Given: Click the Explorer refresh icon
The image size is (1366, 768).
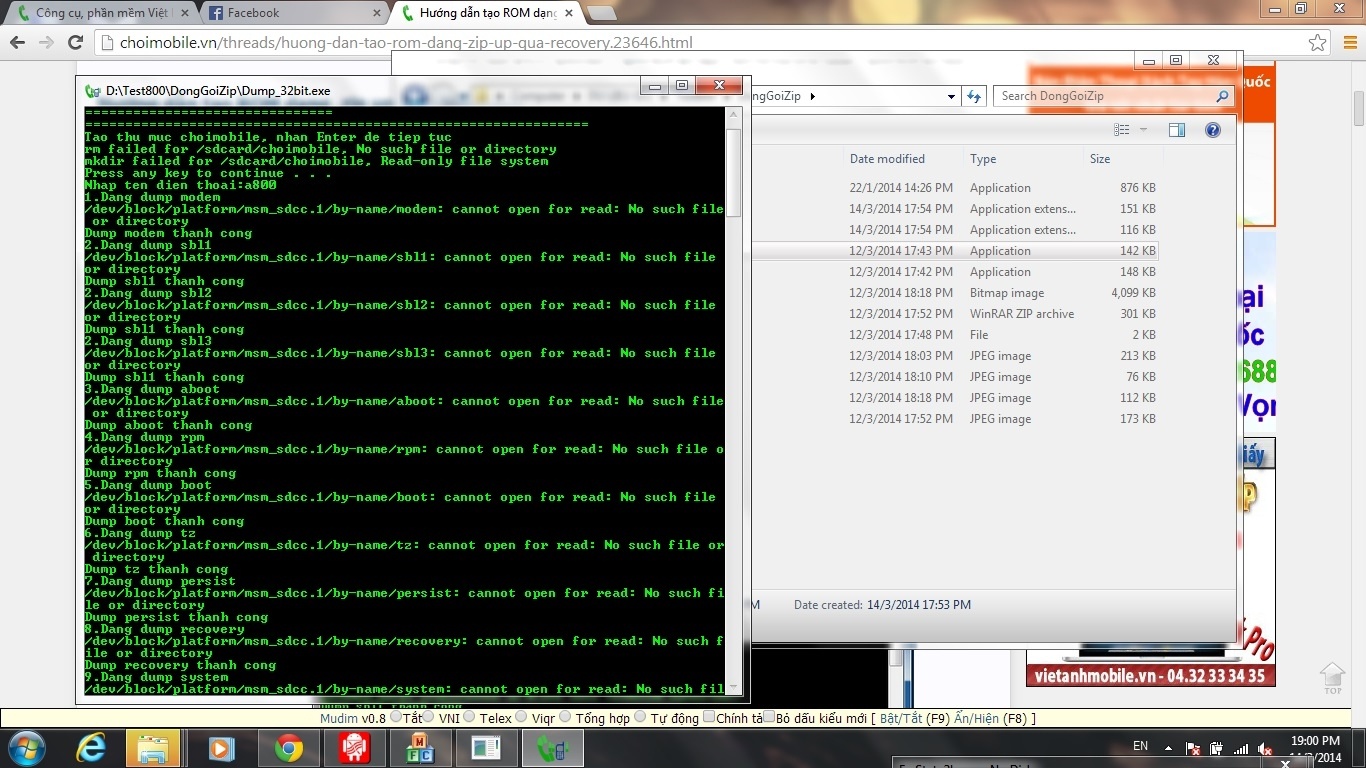Looking at the screenshot, I should point(974,96).
